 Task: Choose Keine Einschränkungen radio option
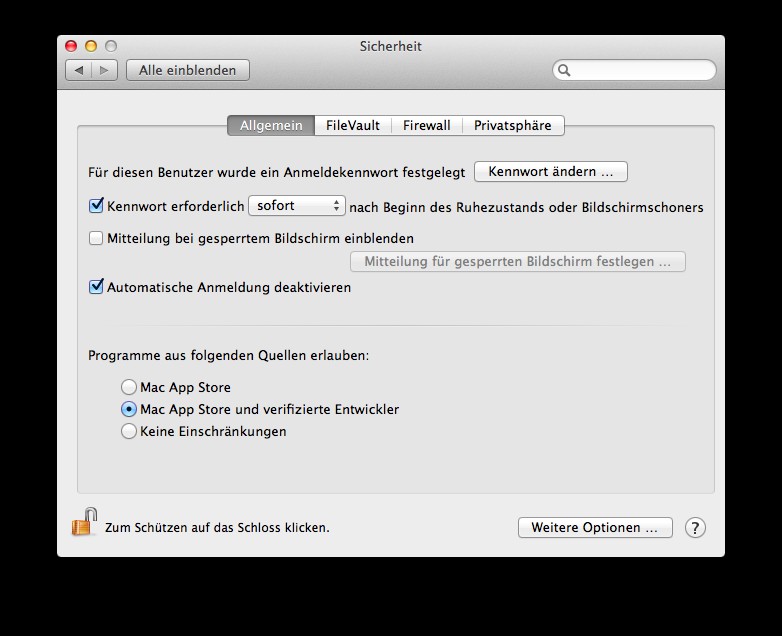[x=128, y=431]
